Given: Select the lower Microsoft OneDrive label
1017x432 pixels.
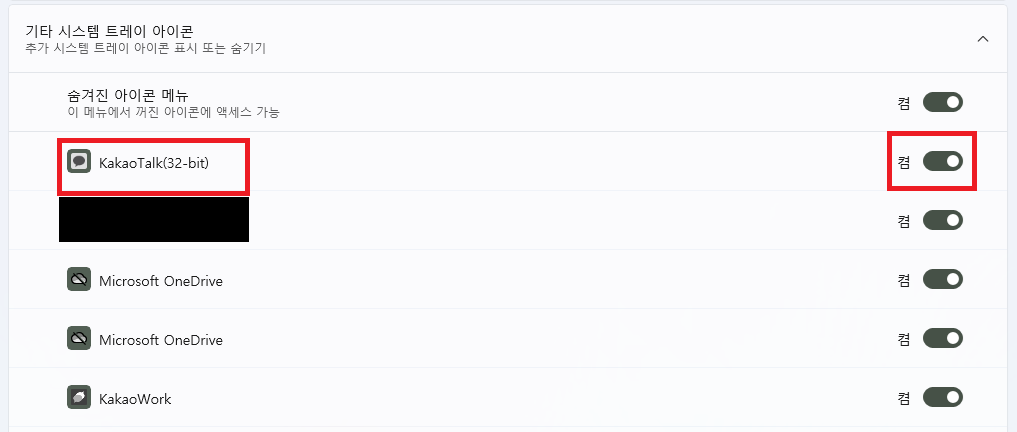Looking at the screenshot, I should pyautogui.click(x=160, y=340).
